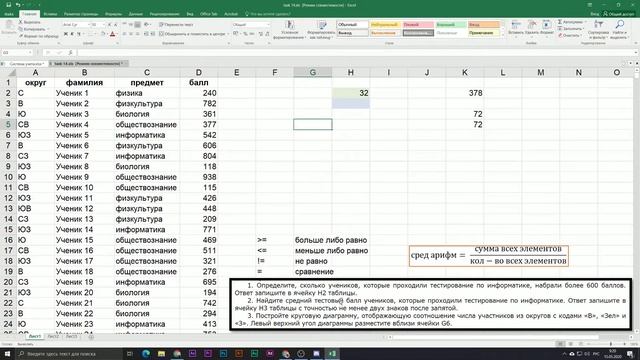Select cell H2 containing 32

coord(351,93)
